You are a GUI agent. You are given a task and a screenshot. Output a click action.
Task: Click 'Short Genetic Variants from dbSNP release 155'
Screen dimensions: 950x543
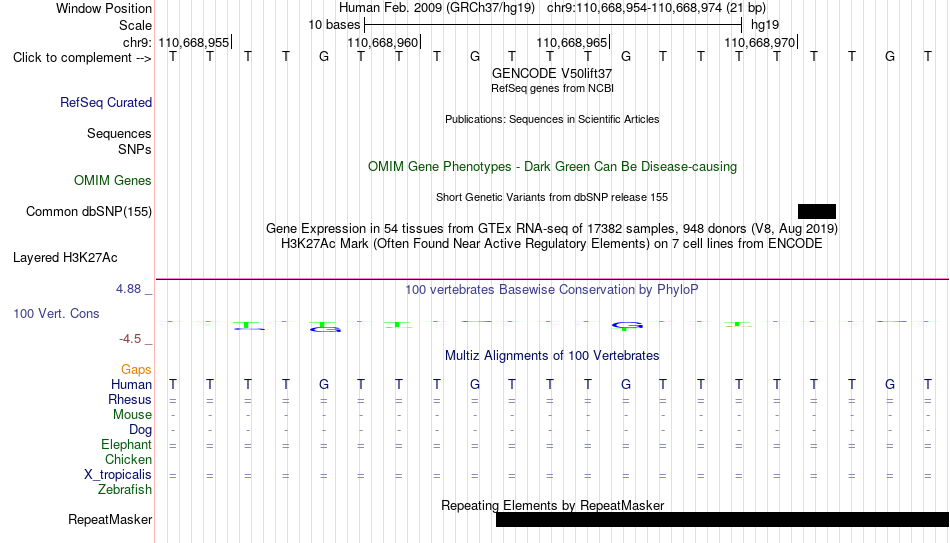click(x=552, y=198)
